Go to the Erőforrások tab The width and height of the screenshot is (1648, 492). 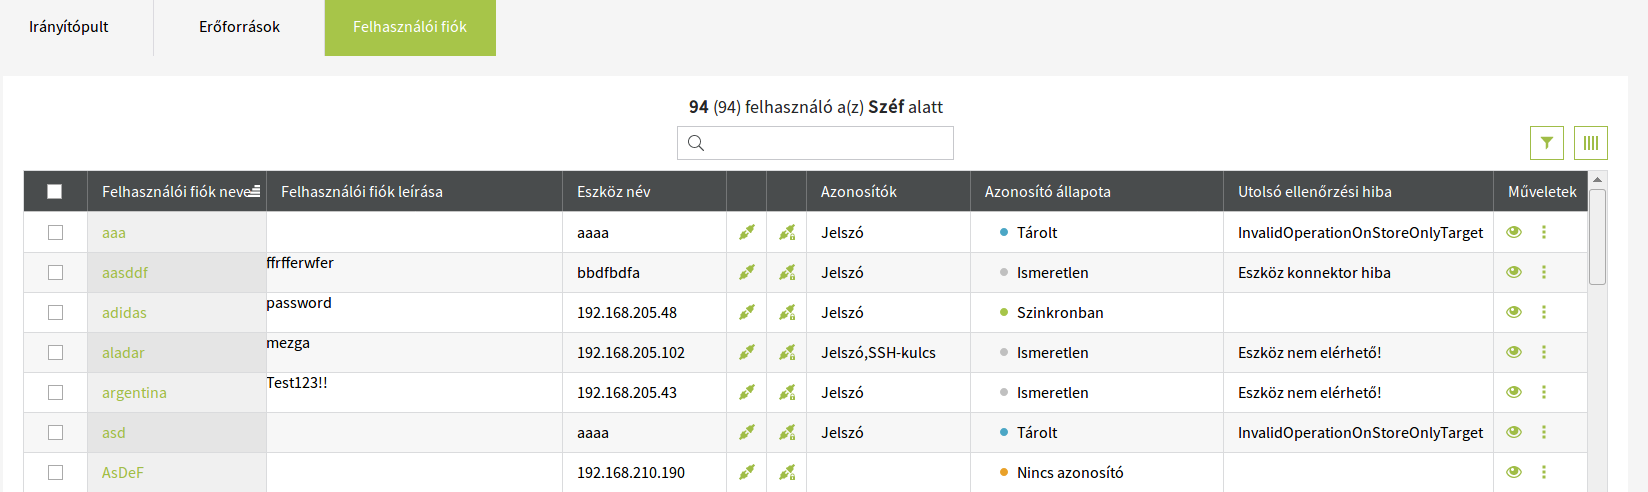(239, 27)
